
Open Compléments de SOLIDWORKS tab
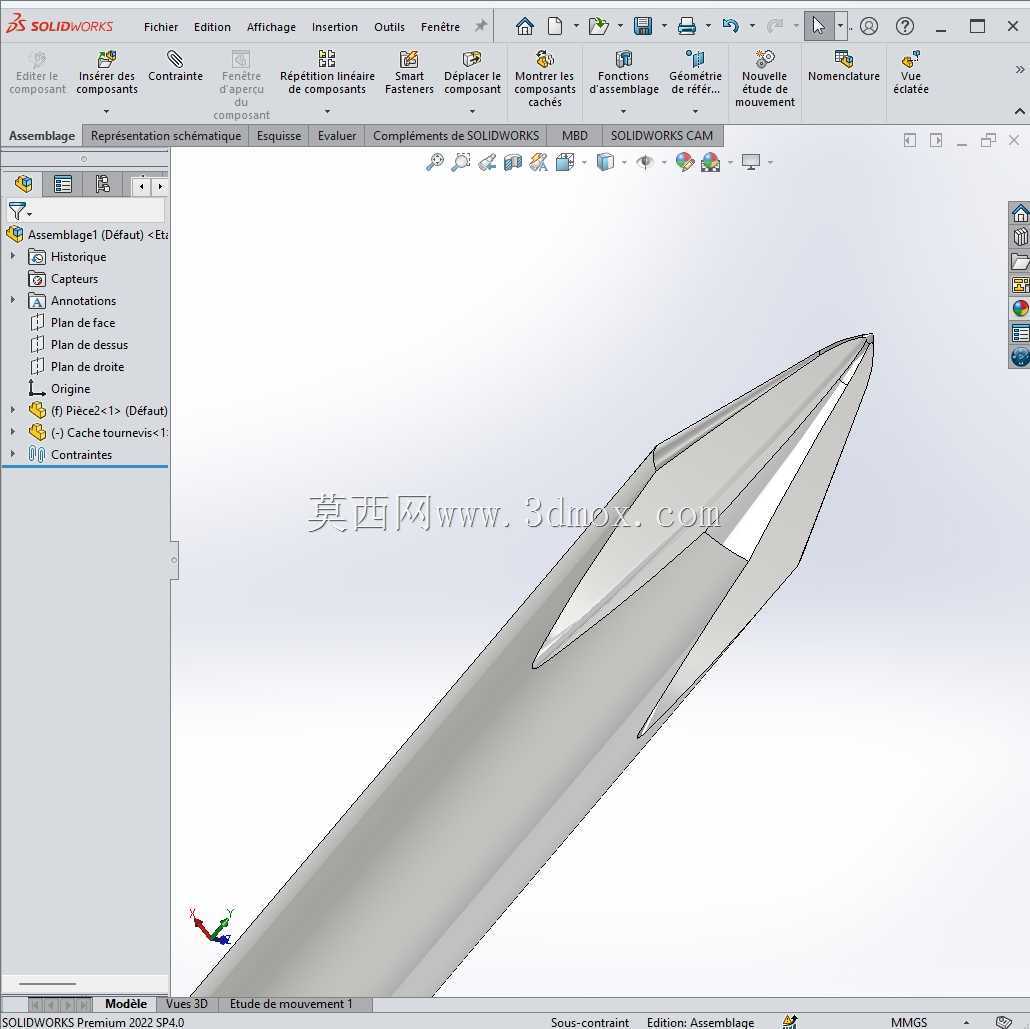coord(456,135)
